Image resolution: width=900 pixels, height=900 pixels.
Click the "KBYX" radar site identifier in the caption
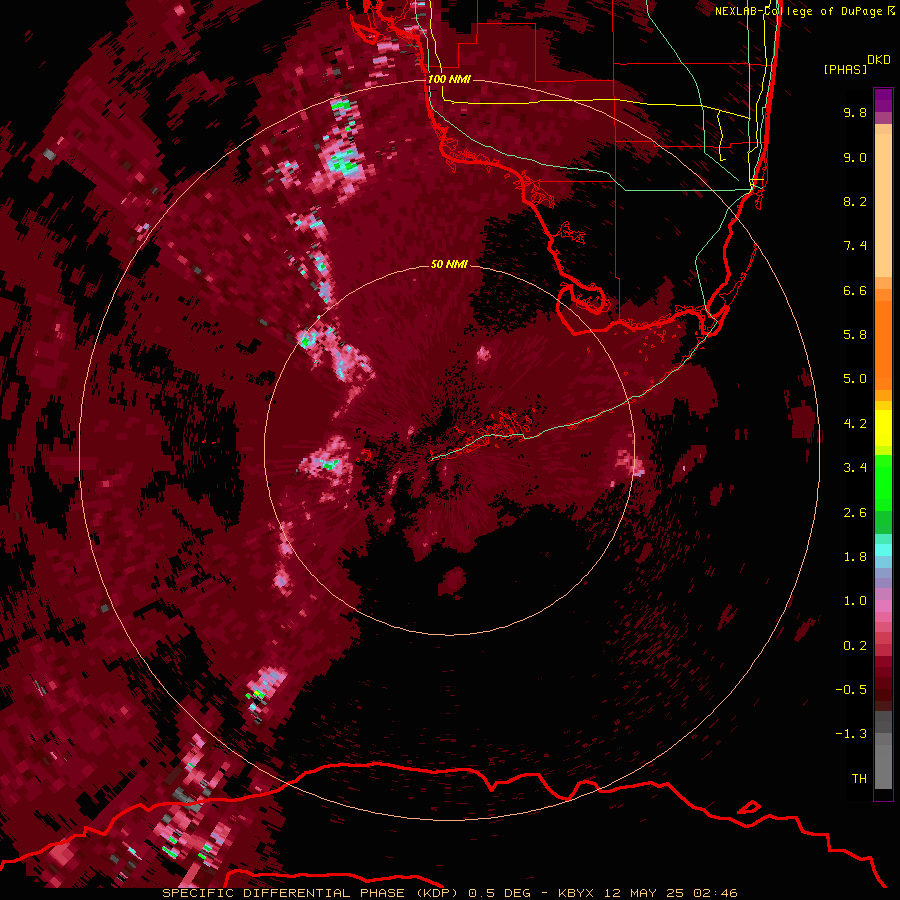(x=576, y=893)
